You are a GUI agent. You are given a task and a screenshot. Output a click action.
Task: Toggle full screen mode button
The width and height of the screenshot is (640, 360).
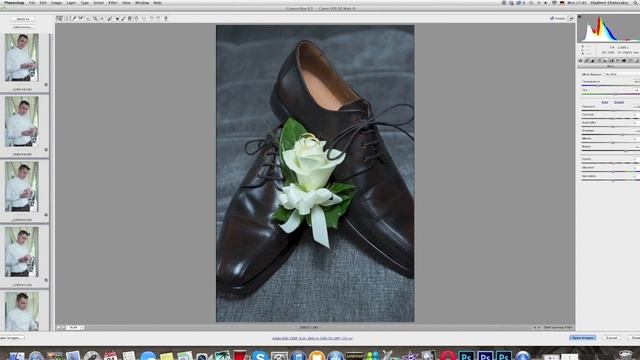(x=571, y=18)
